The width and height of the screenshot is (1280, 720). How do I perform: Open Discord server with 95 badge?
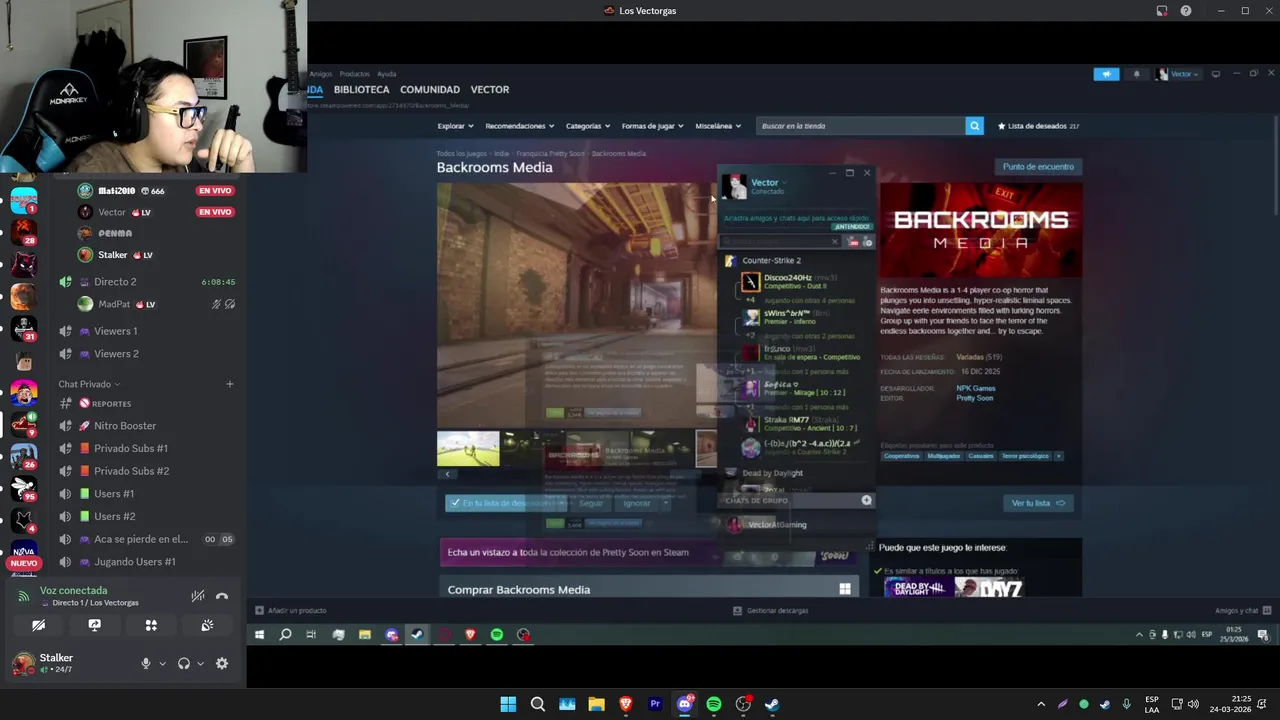click(24, 488)
